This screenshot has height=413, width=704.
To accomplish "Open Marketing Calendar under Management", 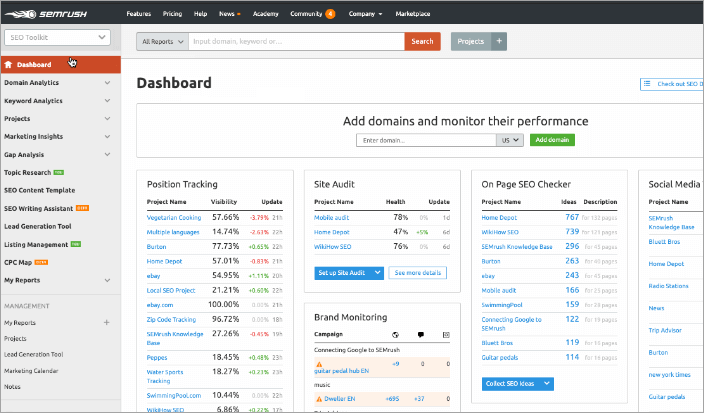I will pyautogui.click(x=31, y=371).
